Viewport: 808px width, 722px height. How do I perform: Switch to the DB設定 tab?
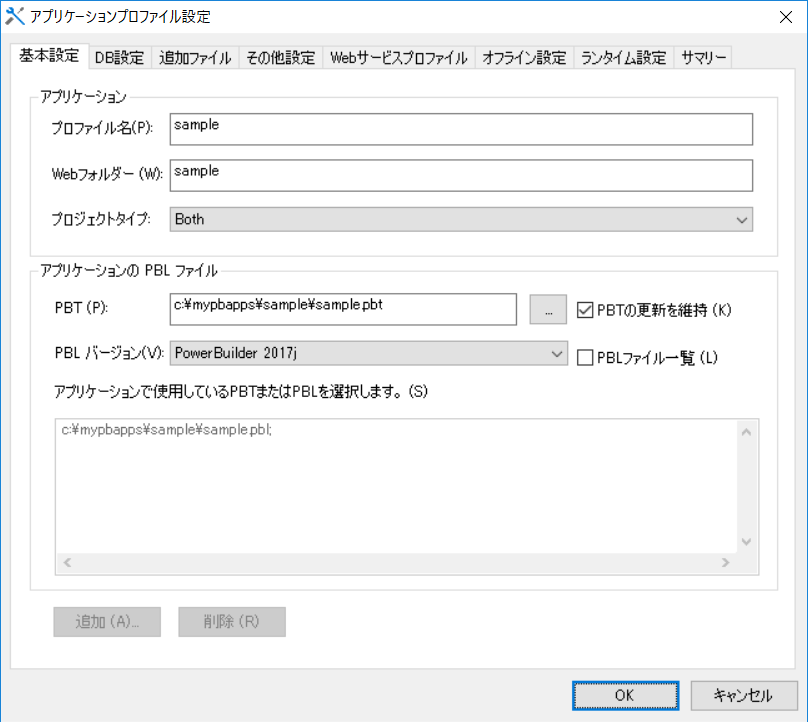pyautogui.click(x=119, y=57)
